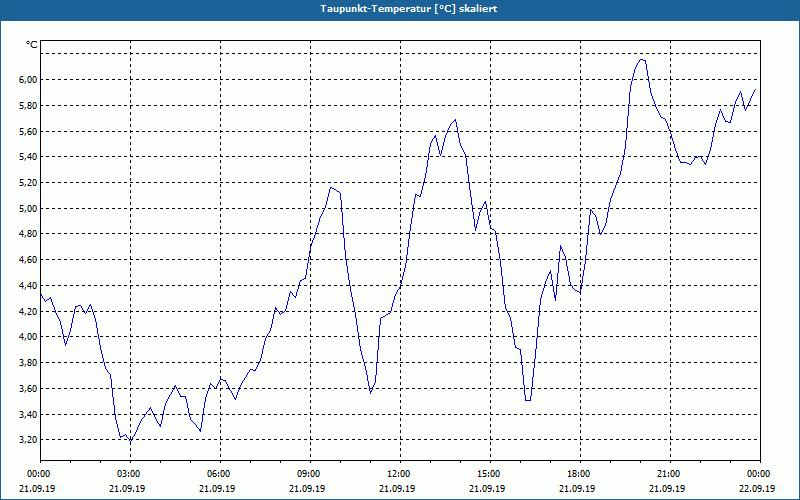Click the 5,60 y-axis label
Screen dimensions: 800x500
[29, 131]
